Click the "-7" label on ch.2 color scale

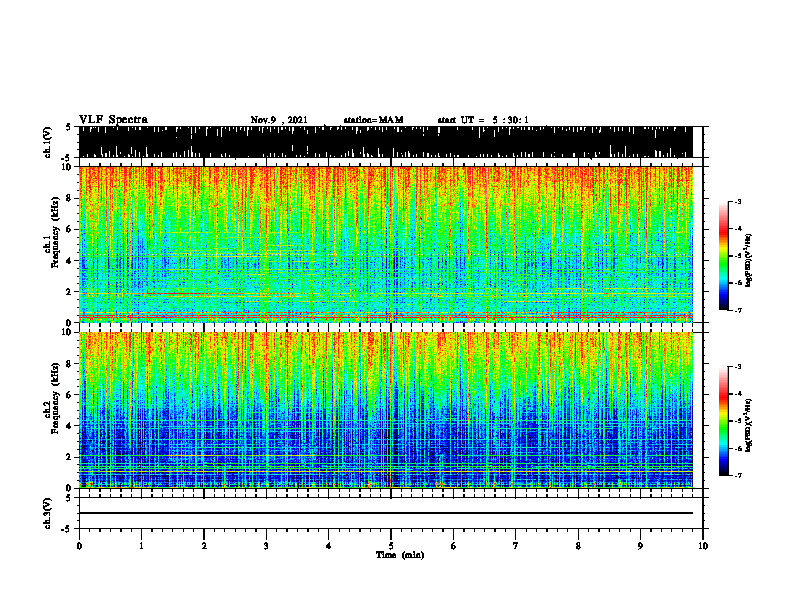pos(738,475)
